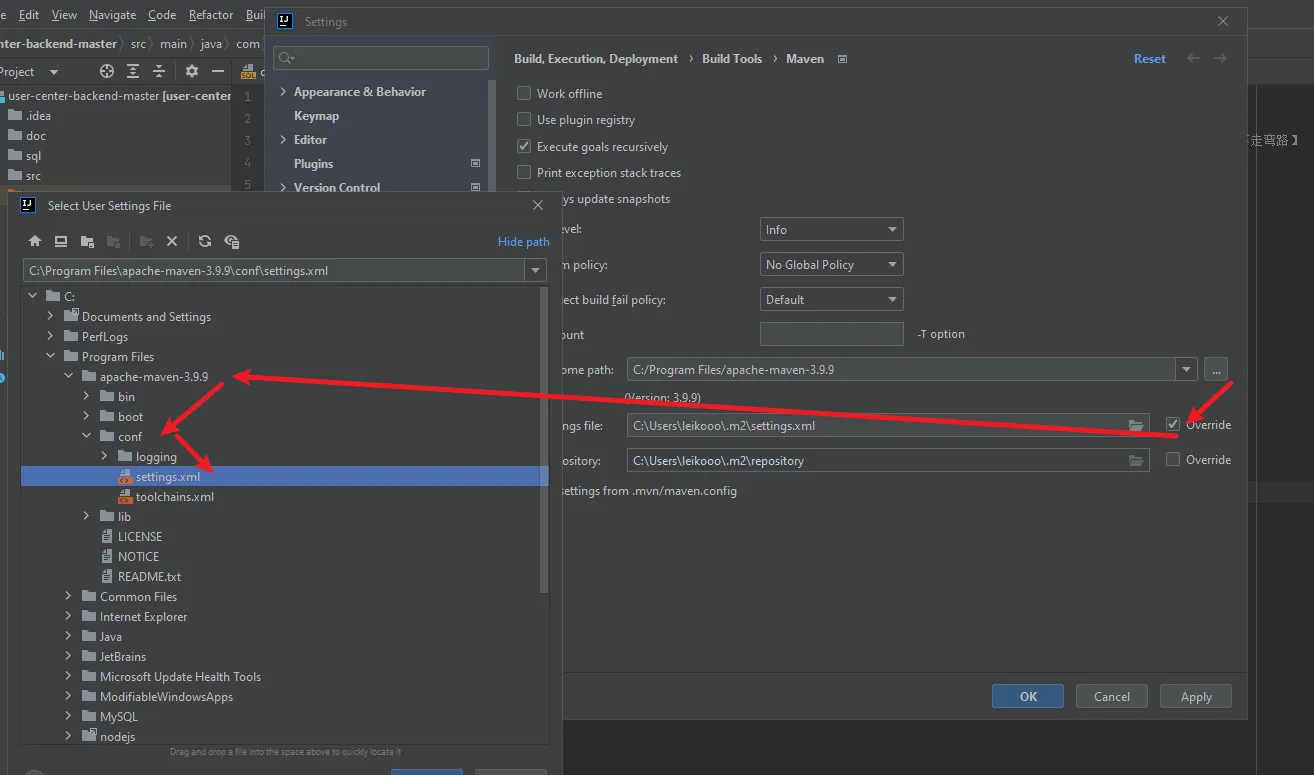Open Maven home path dropdown arrow

tap(1186, 369)
